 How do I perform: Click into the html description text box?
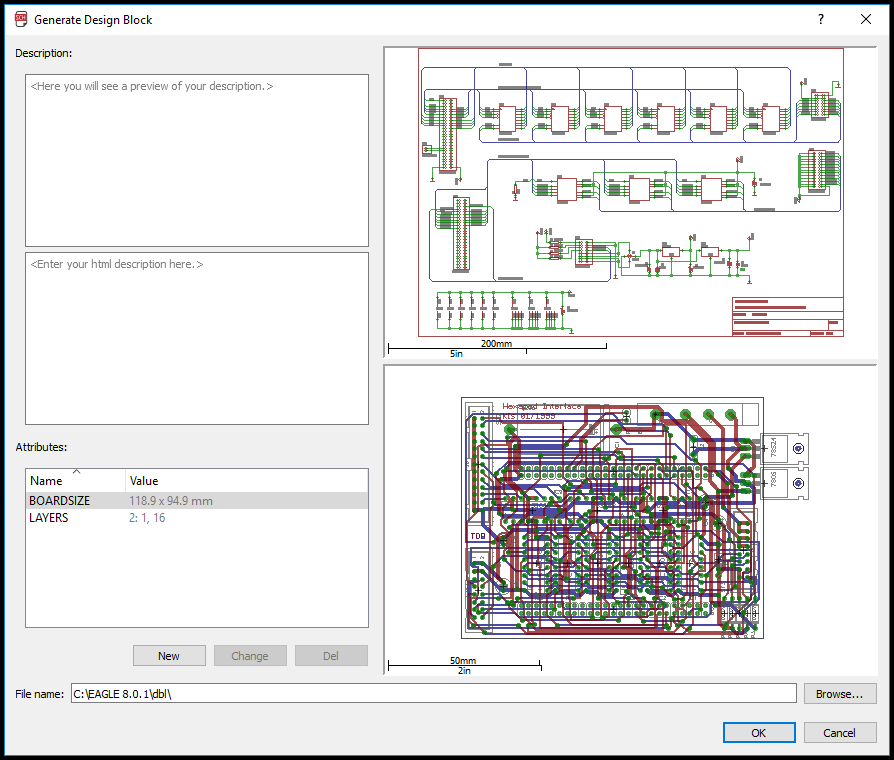click(197, 340)
